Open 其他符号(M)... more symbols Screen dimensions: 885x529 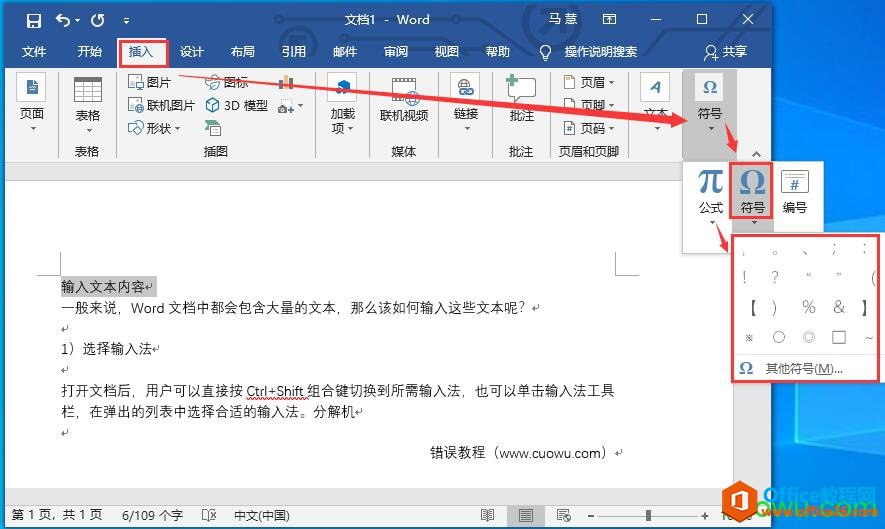805,369
